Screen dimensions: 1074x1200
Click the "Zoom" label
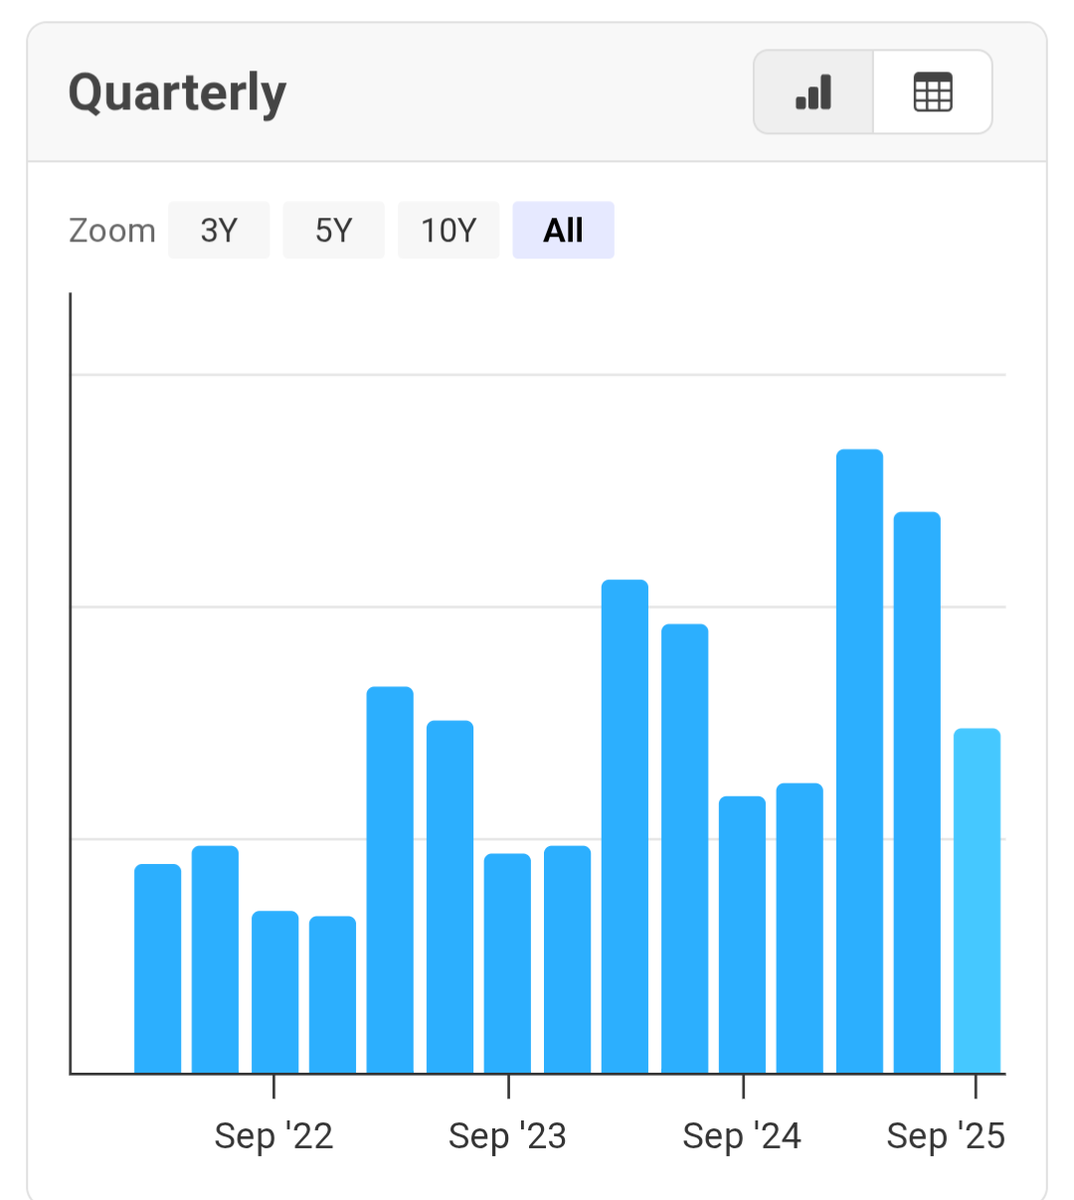[112, 231]
